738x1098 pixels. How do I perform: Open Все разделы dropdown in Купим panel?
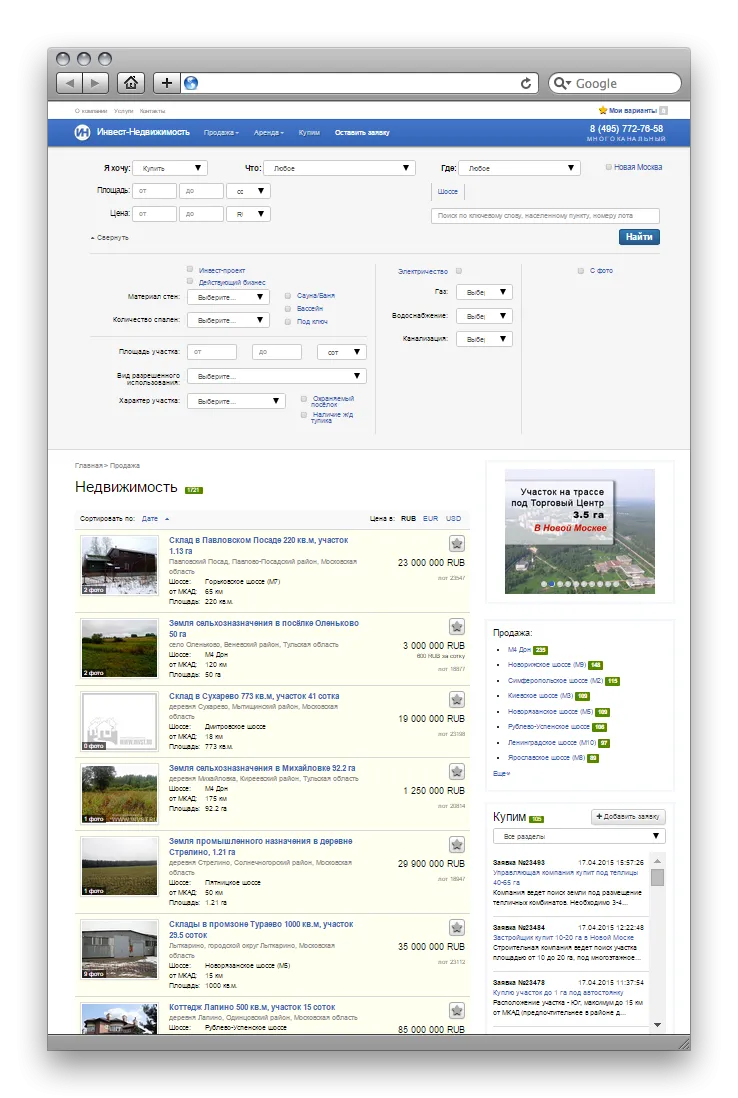pos(579,836)
